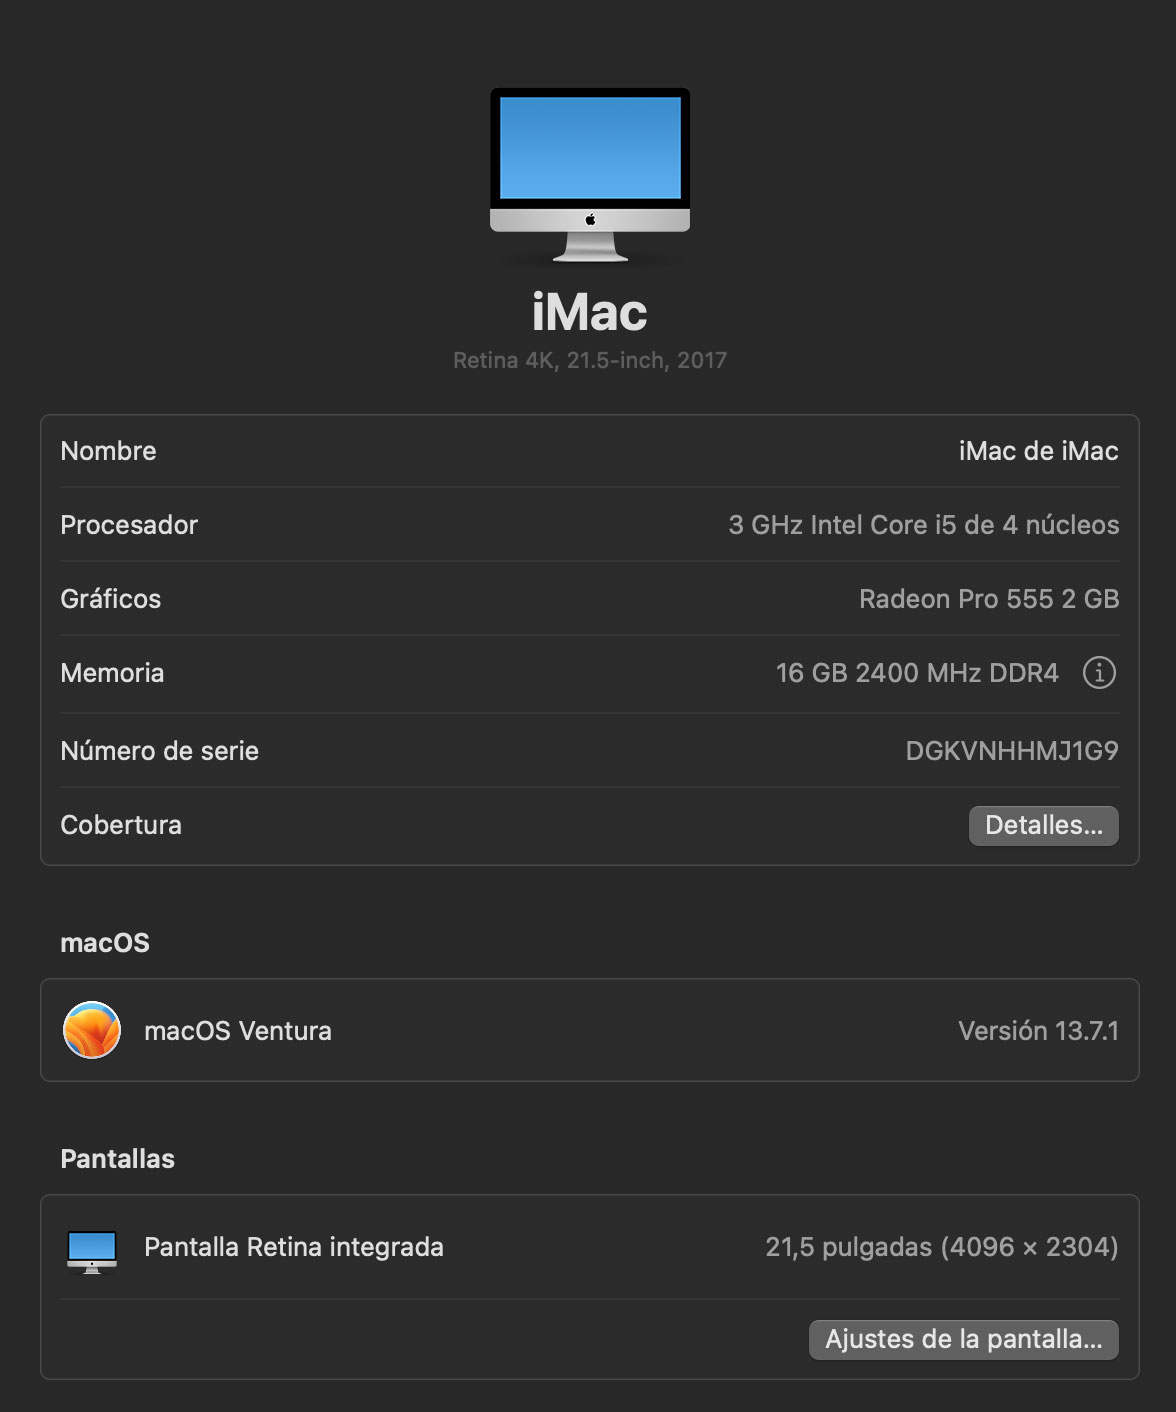Click the Cobertura label
The width and height of the screenshot is (1176, 1412).
click(121, 825)
